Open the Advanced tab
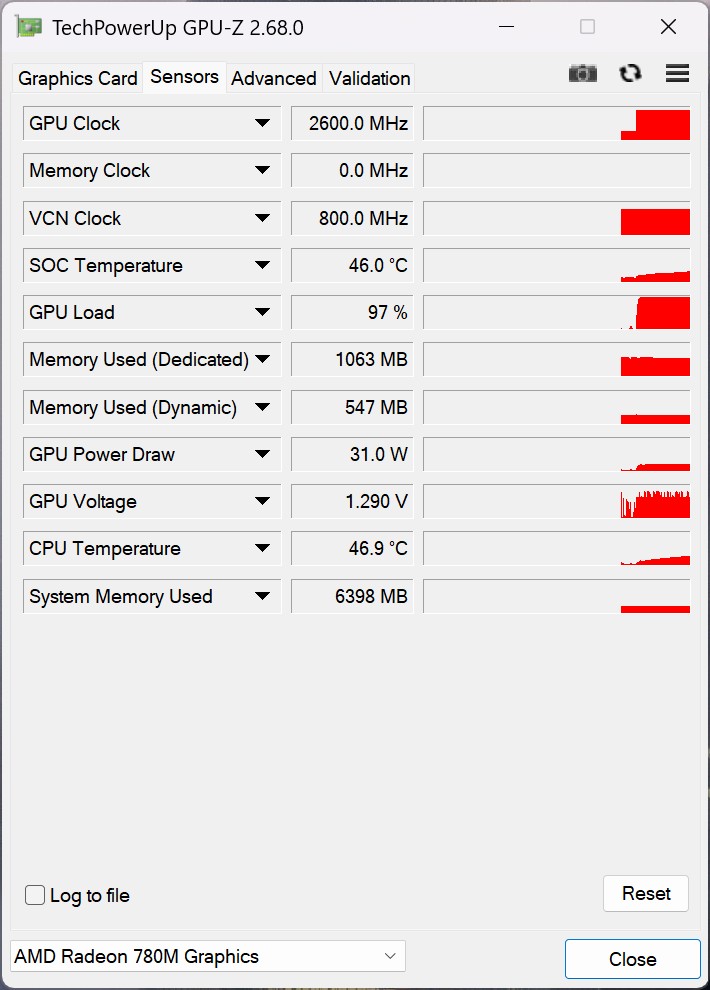710x990 pixels. pos(274,78)
